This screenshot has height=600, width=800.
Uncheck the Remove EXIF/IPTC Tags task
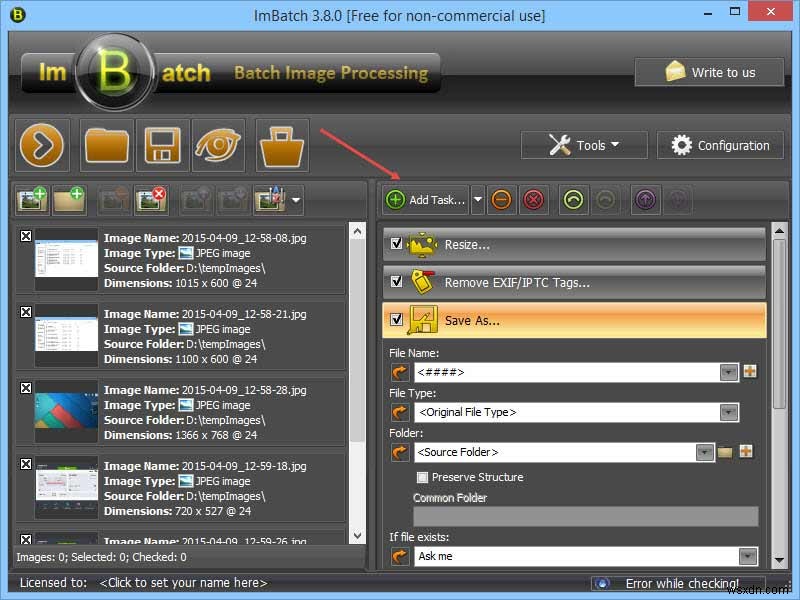tap(398, 281)
